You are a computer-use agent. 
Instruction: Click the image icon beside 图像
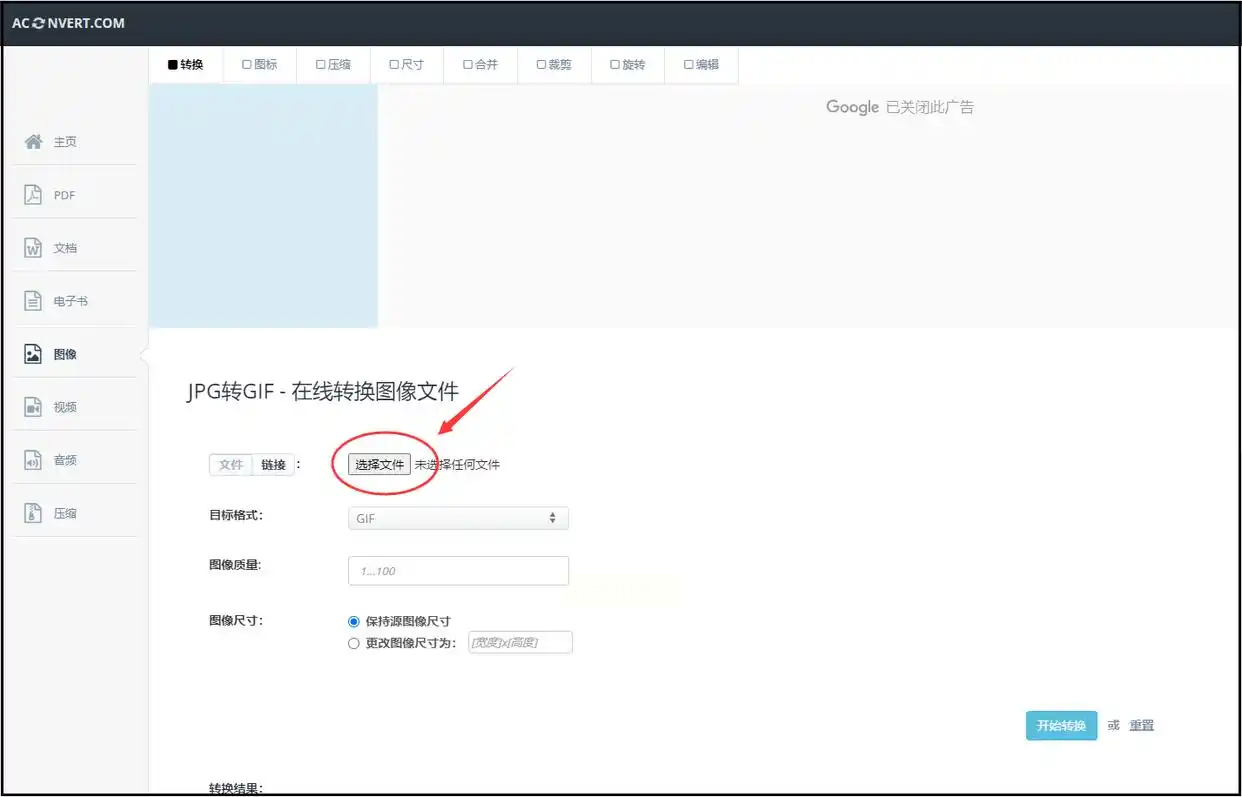tap(33, 354)
